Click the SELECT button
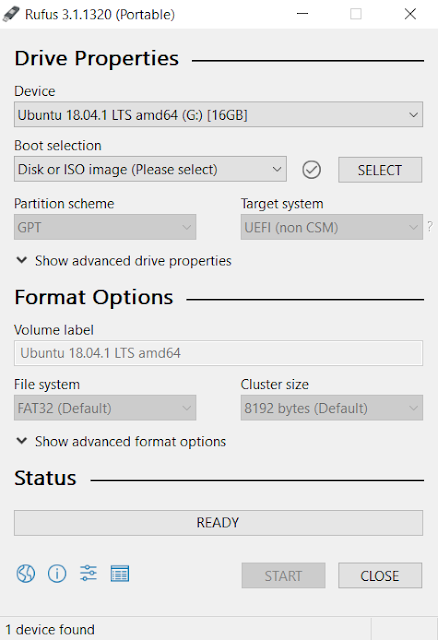Image resolution: width=438 pixels, height=640 pixels. [380, 170]
